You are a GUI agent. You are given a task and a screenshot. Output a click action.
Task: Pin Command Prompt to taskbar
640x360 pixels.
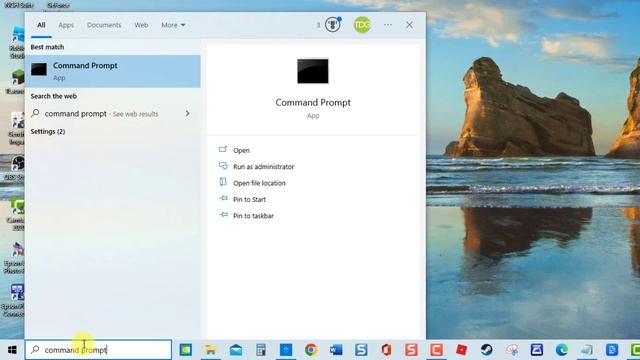[253, 216]
